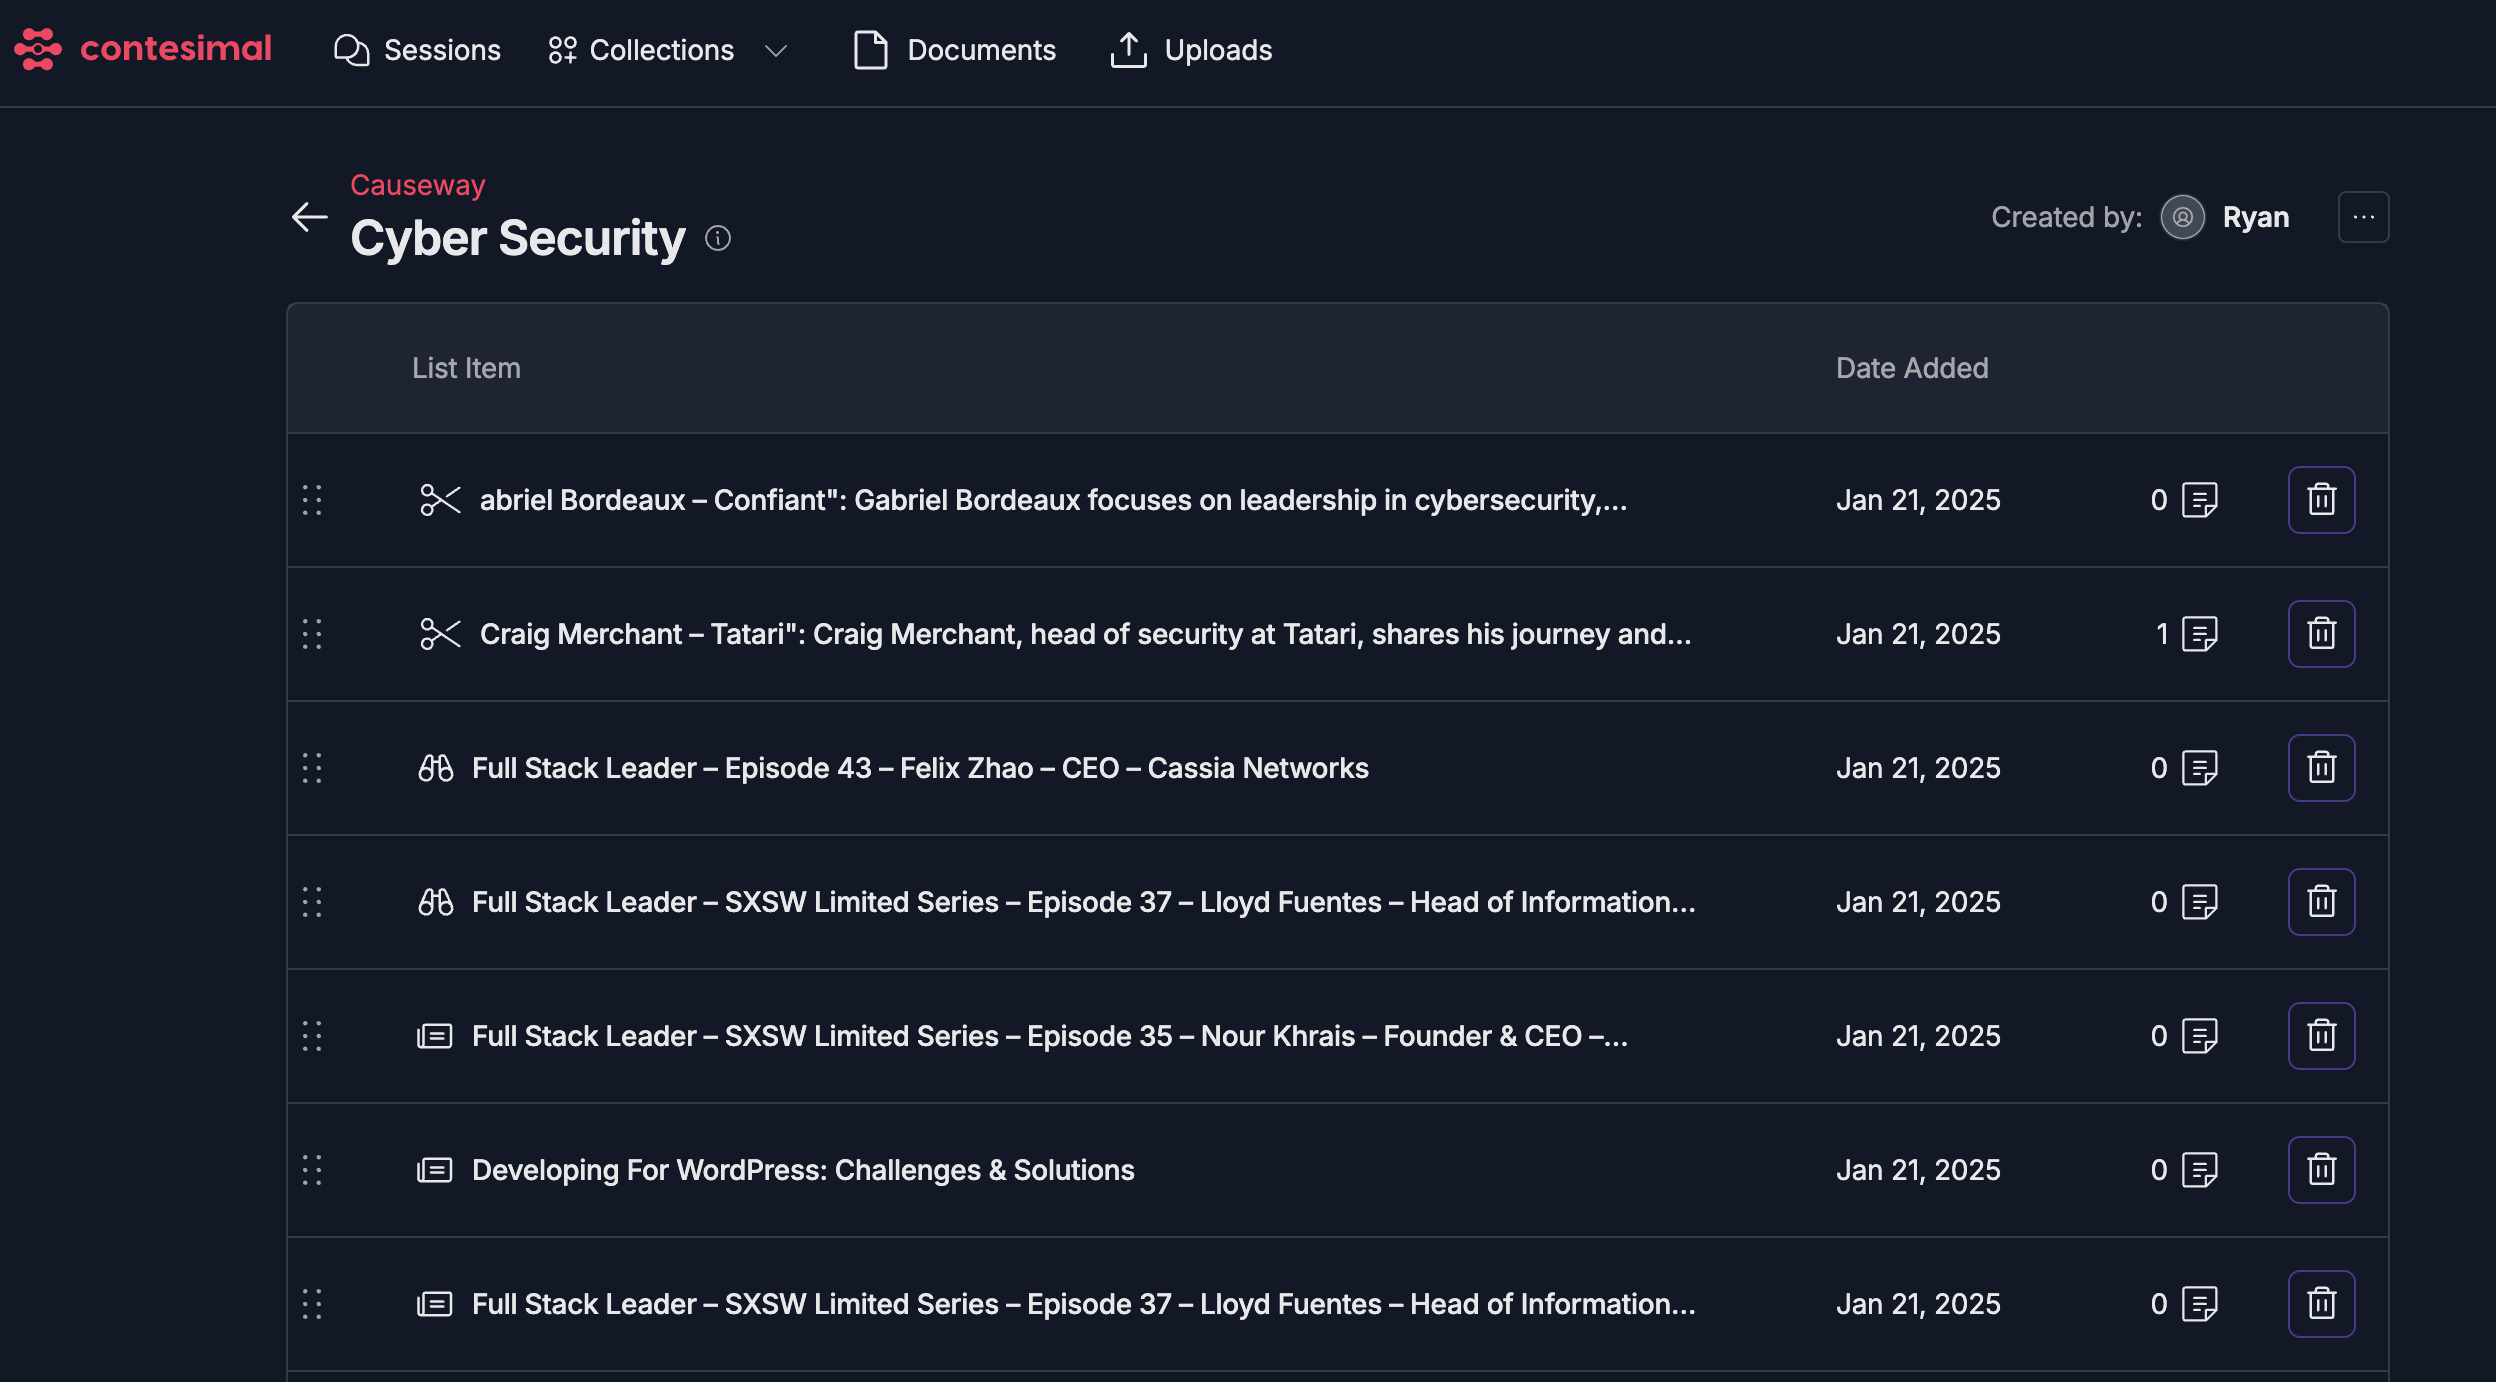2496x1382 pixels.
Task: Open the three-dots options menu
Action: [x=2363, y=217]
